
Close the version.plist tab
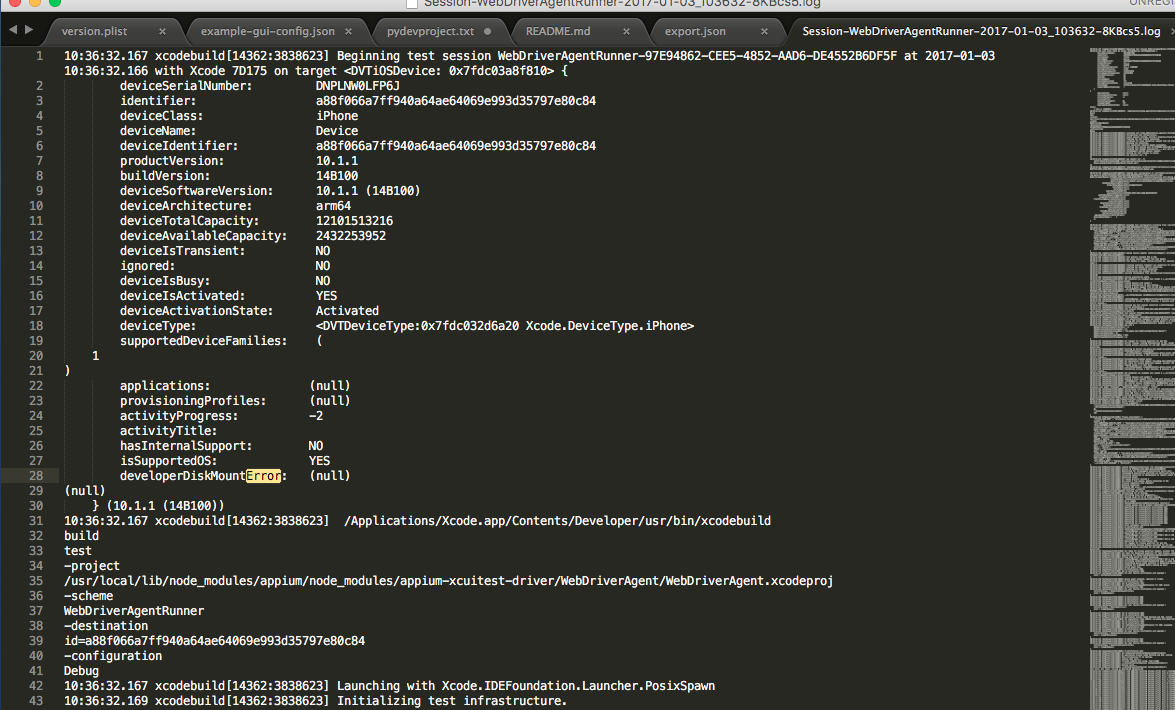point(162,31)
